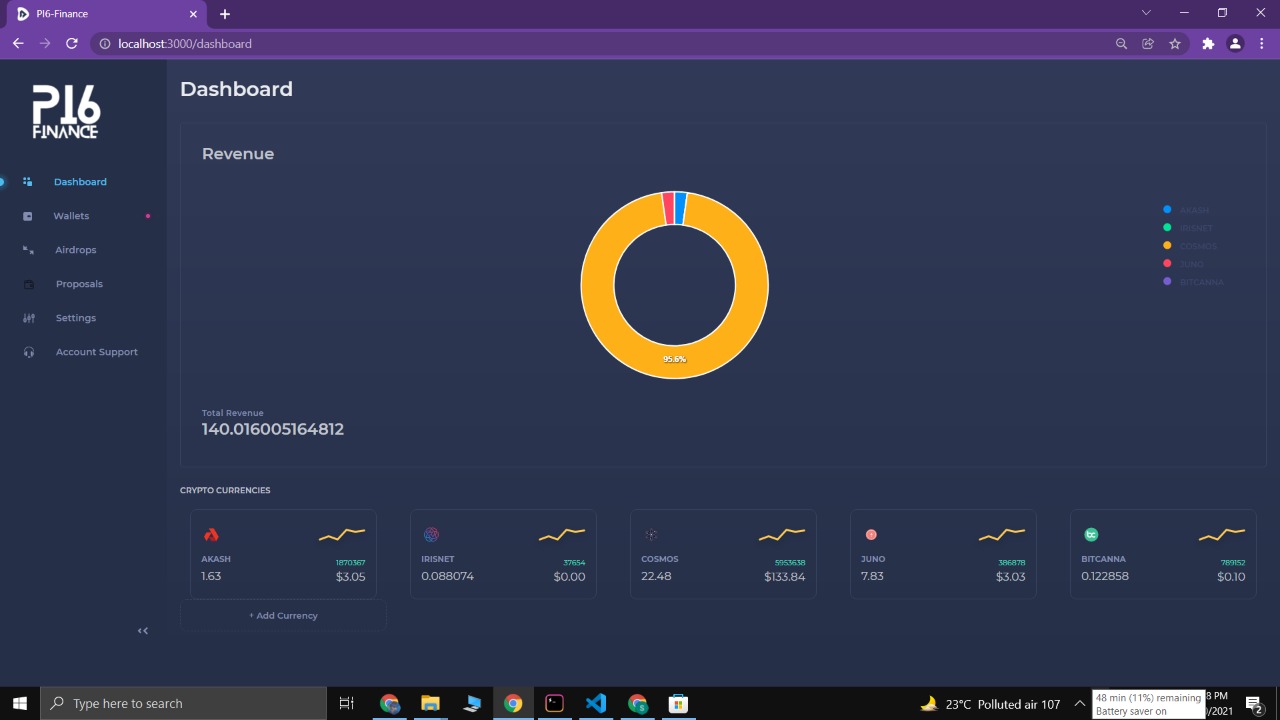Image resolution: width=1280 pixels, height=720 pixels.
Task: Open the browser tab search chevron
Action: (x=1146, y=13)
